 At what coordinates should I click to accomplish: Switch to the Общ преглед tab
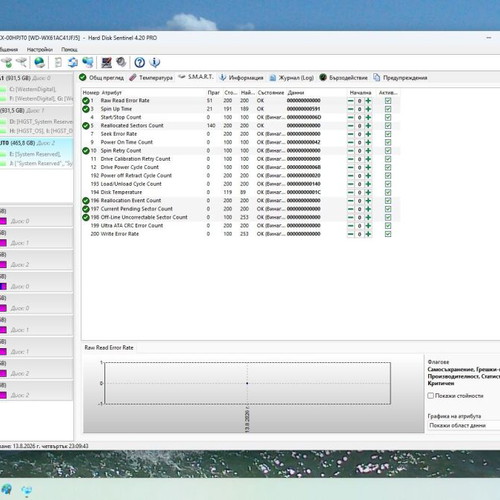[x=101, y=78]
